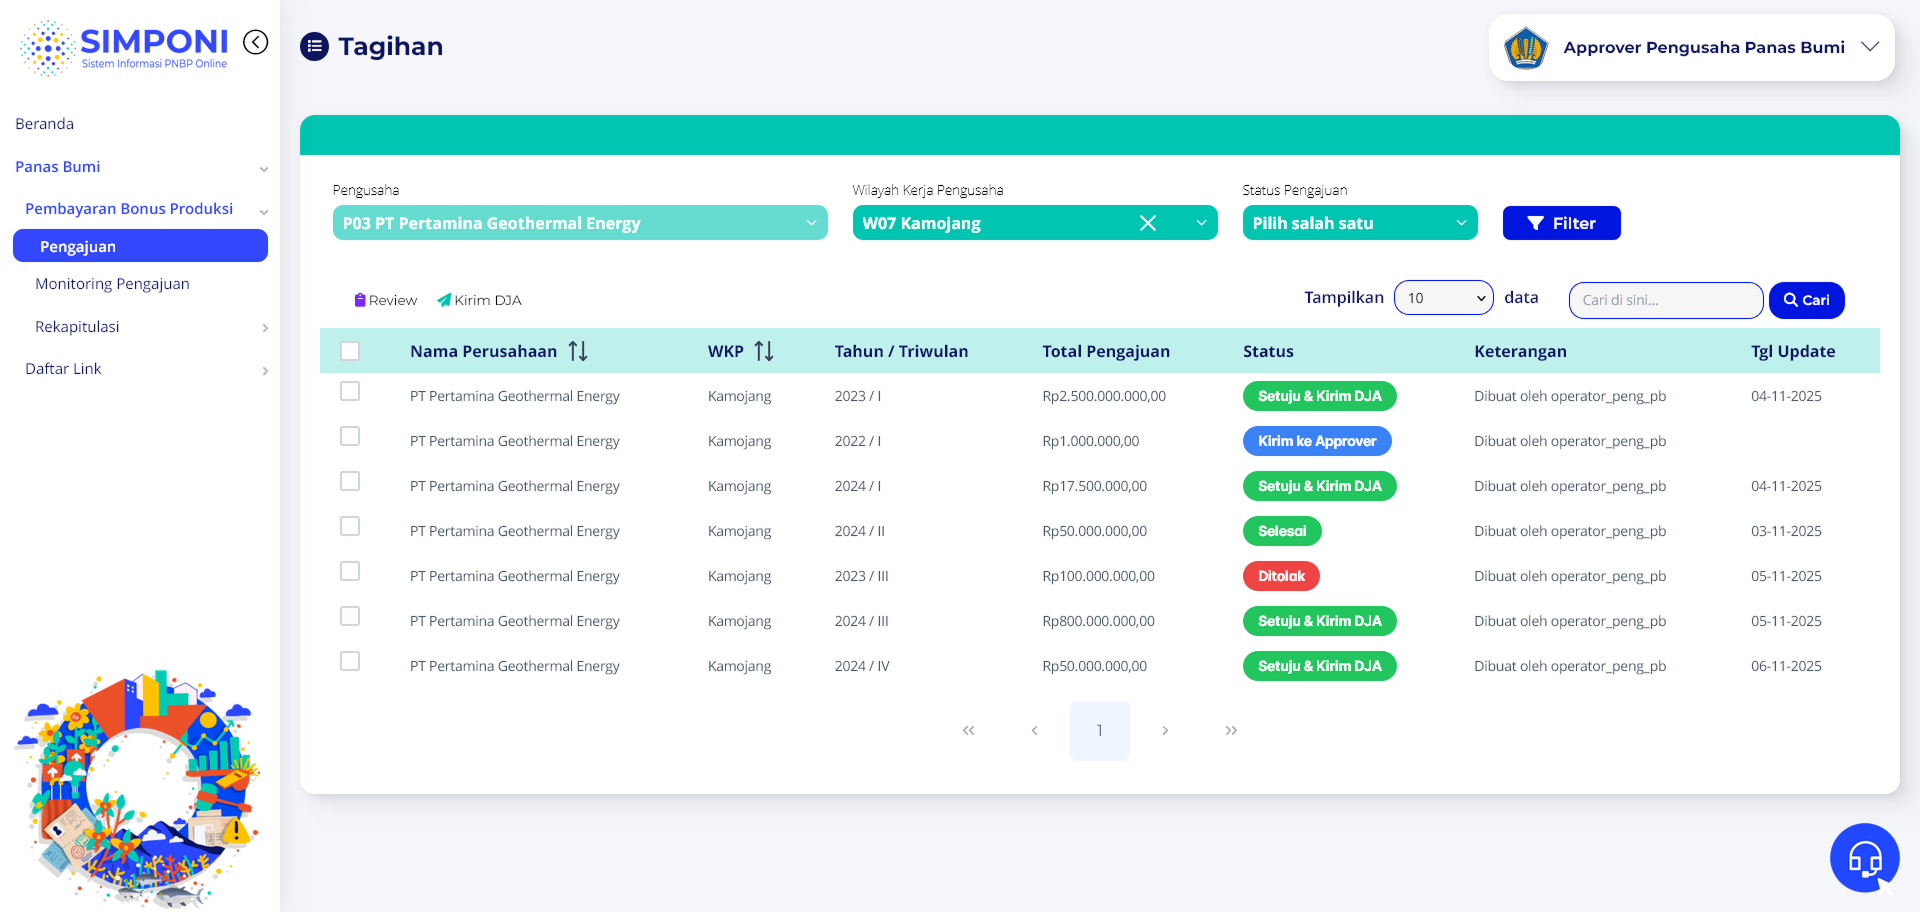Sort by Nama Perusahaan column
The height and width of the screenshot is (912, 1920).
click(578, 351)
